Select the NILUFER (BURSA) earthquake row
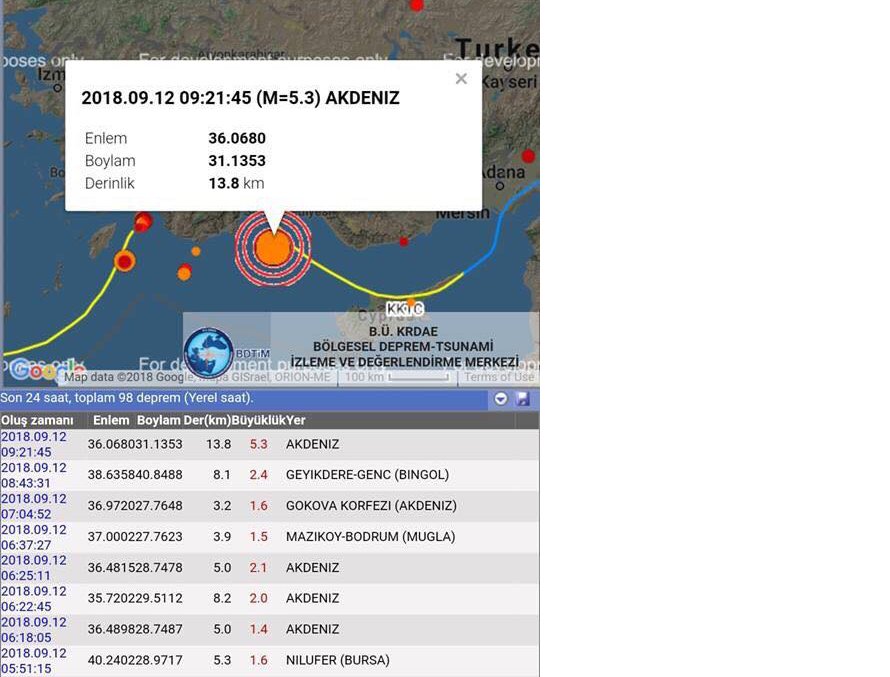Screen dimensions: 890x677 pos(270,661)
